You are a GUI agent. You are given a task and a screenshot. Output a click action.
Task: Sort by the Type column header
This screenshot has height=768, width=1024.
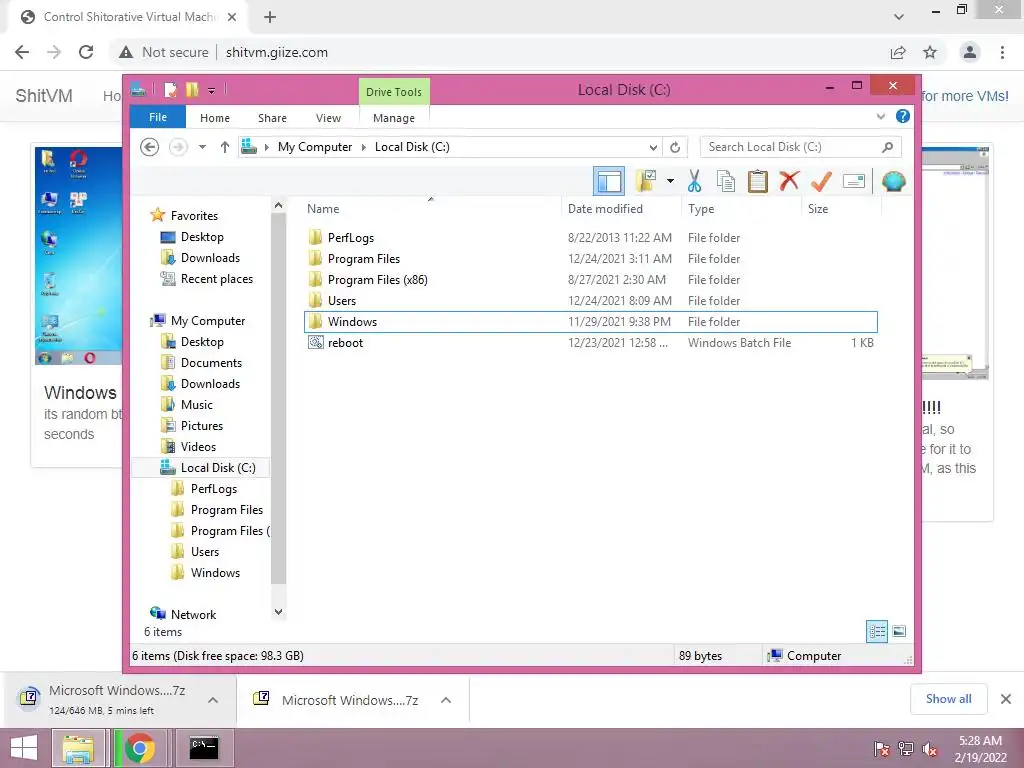point(741,209)
